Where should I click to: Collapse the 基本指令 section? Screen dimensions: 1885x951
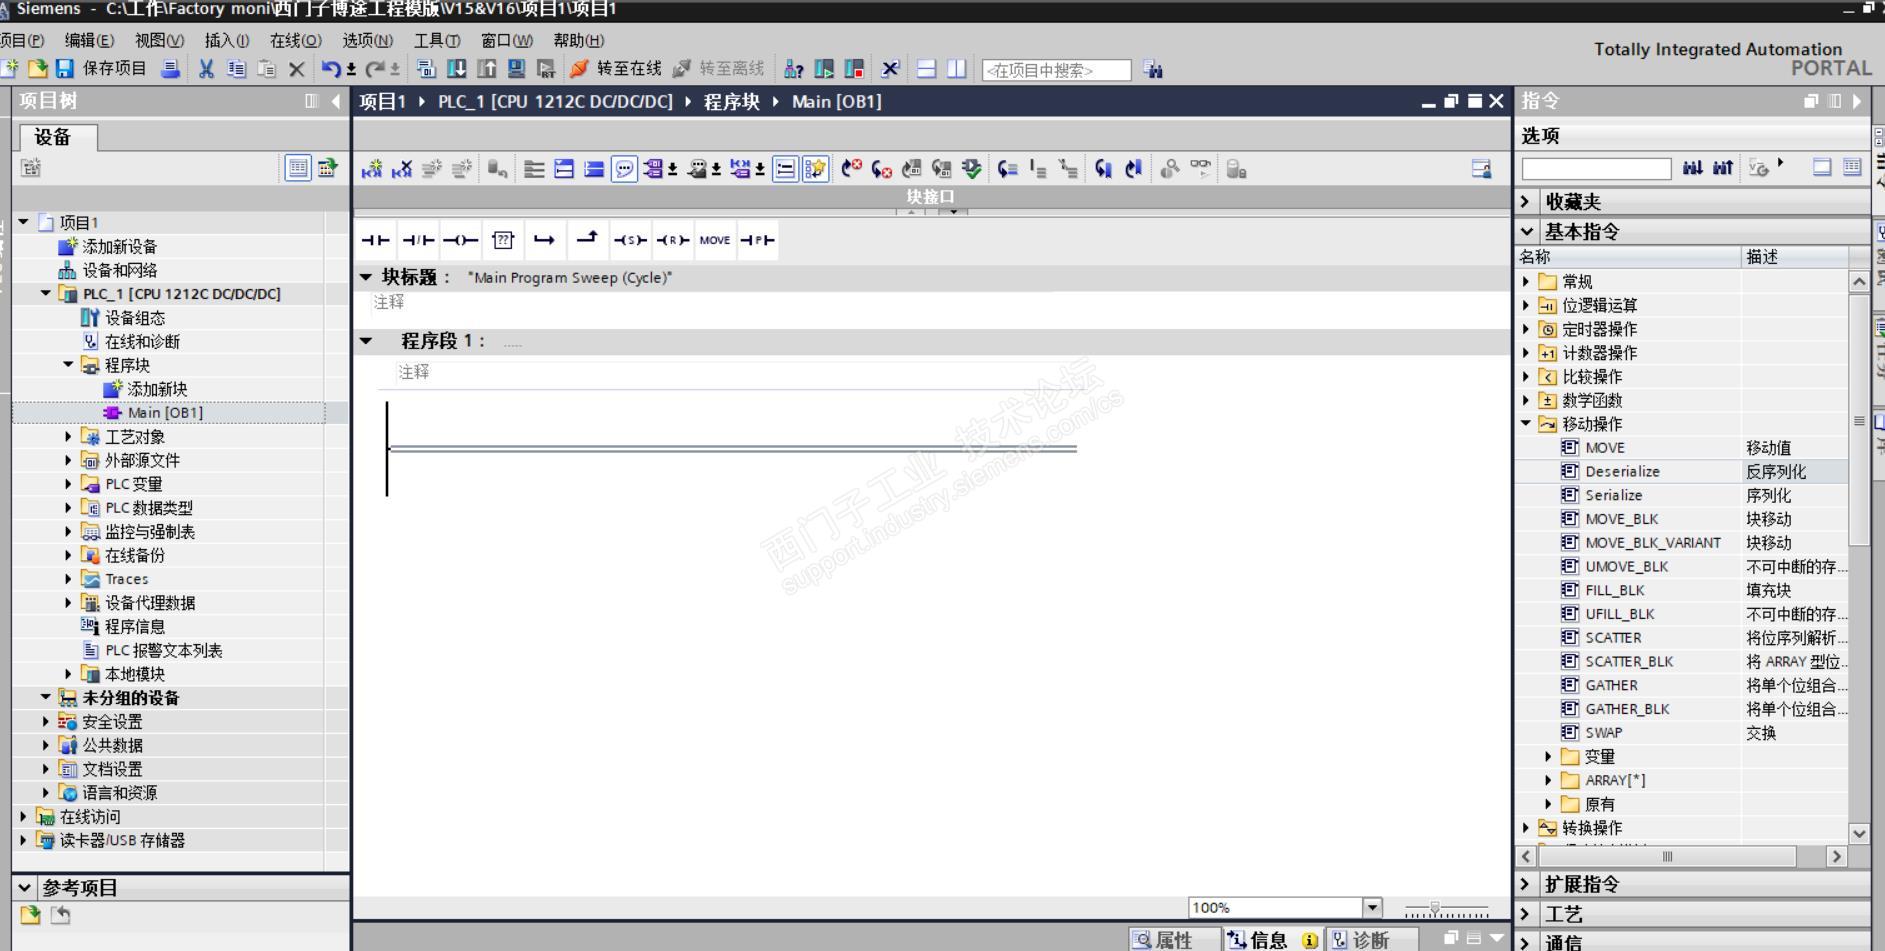pyautogui.click(x=1526, y=232)
